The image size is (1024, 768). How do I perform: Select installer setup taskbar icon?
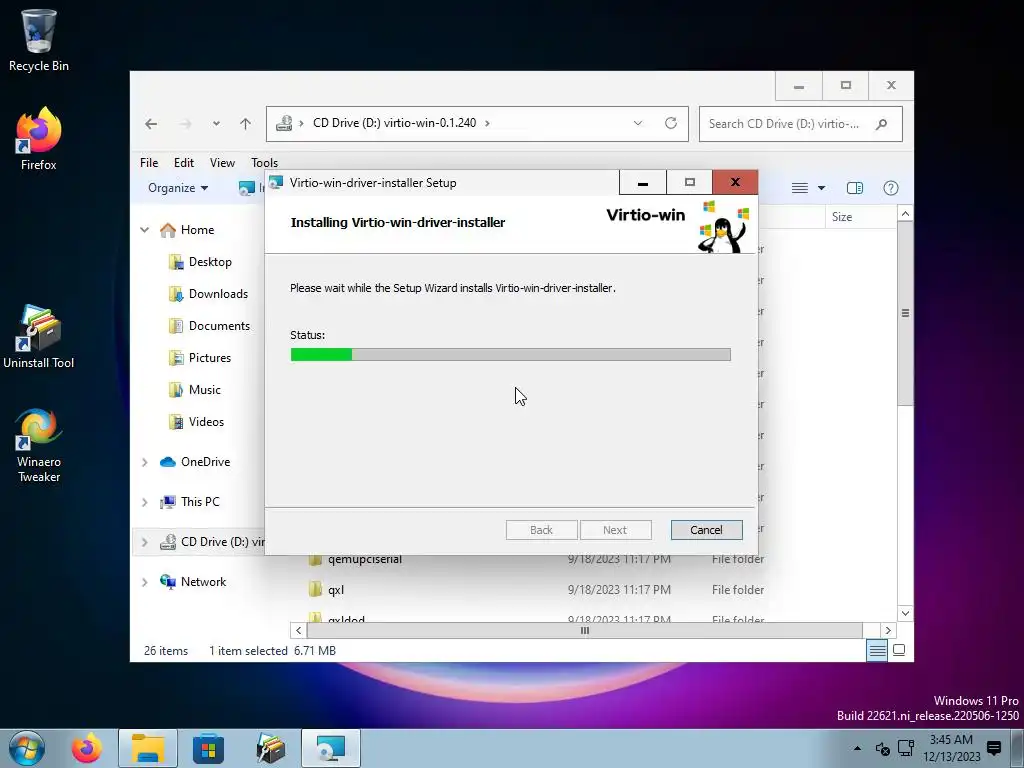(331, 748)
